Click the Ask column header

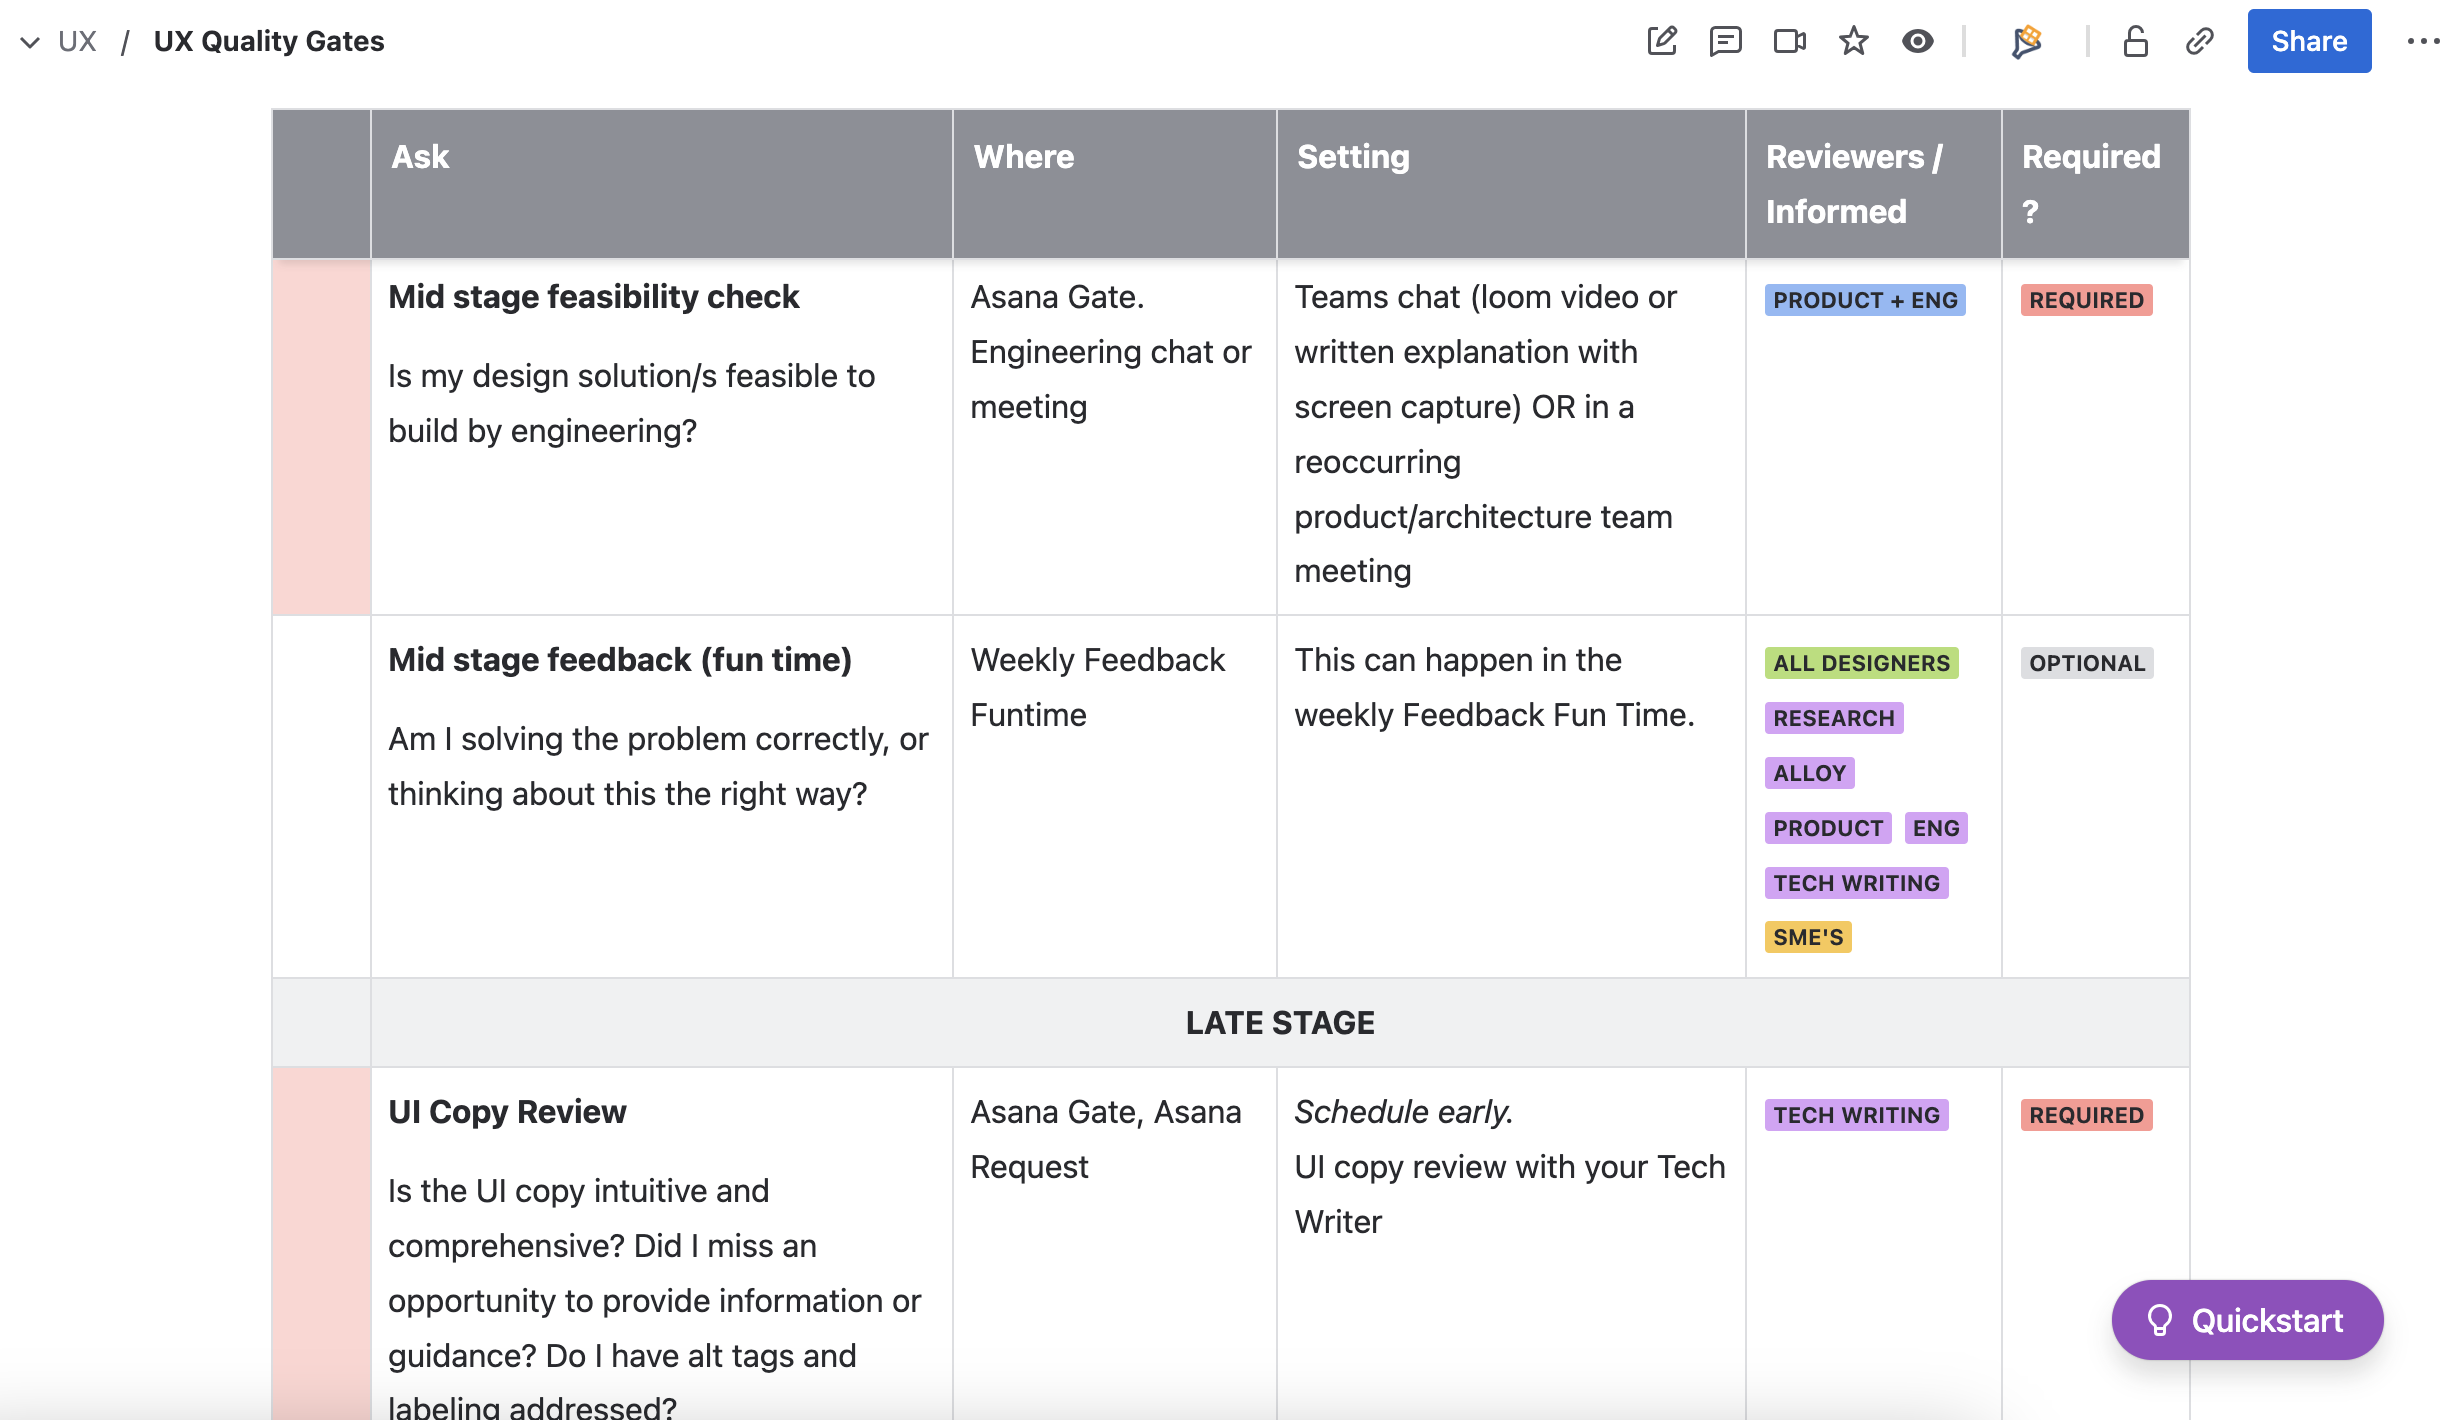(420, 157)
